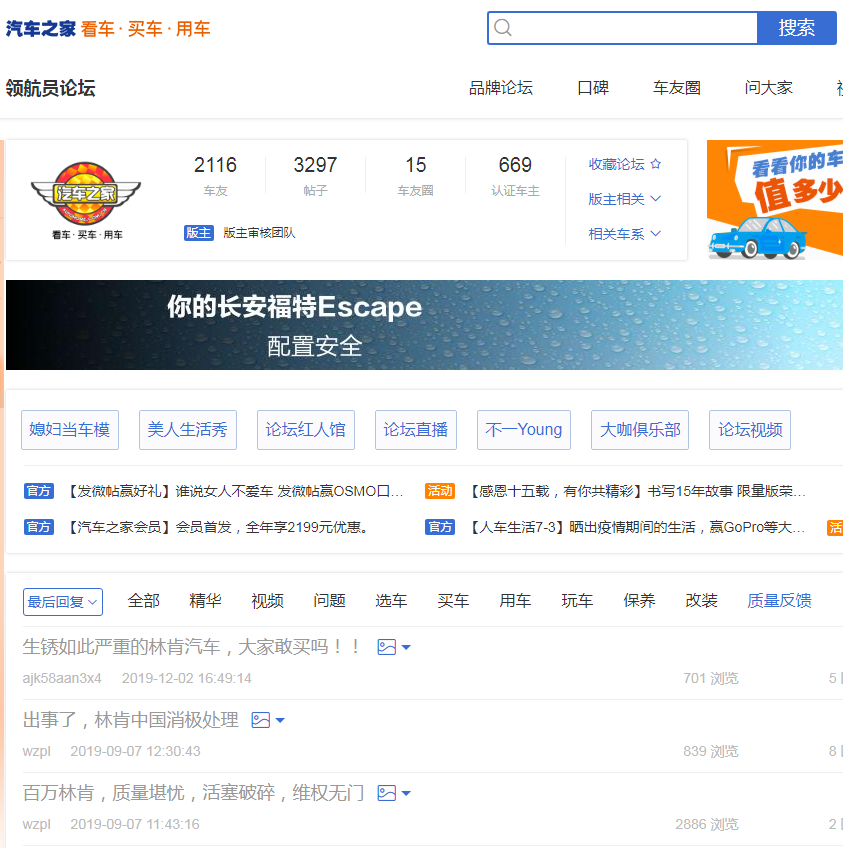Click author name ajk58aan3x4
Viewport: 843px width, 848px height.
[x=62, y=678]
